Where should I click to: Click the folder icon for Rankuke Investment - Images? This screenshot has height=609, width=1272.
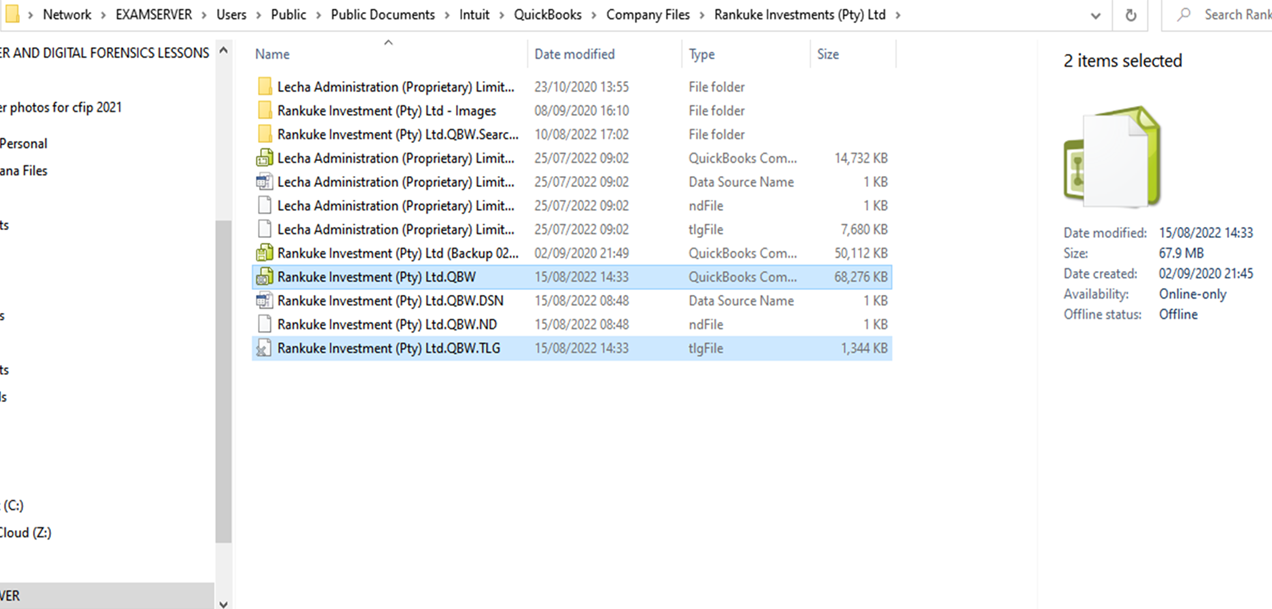pyautogui.click(x=265, y=110)
